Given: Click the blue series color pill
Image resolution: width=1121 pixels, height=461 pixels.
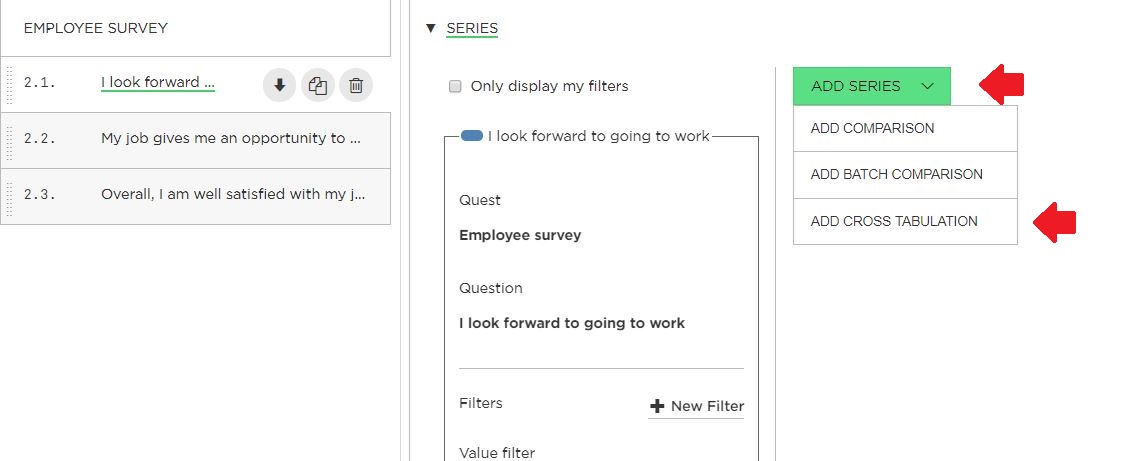Looking at the screenshot, I should 472,136.
